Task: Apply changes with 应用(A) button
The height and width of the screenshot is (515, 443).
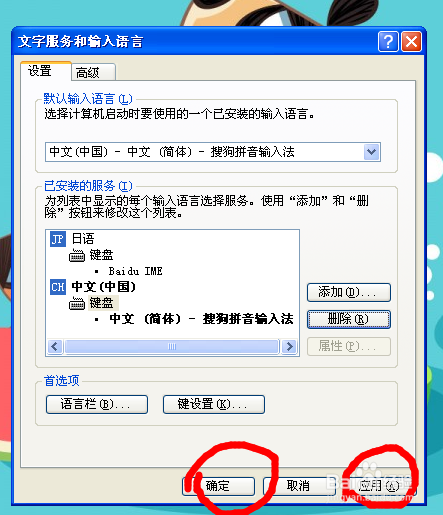Action: point(379,486)
